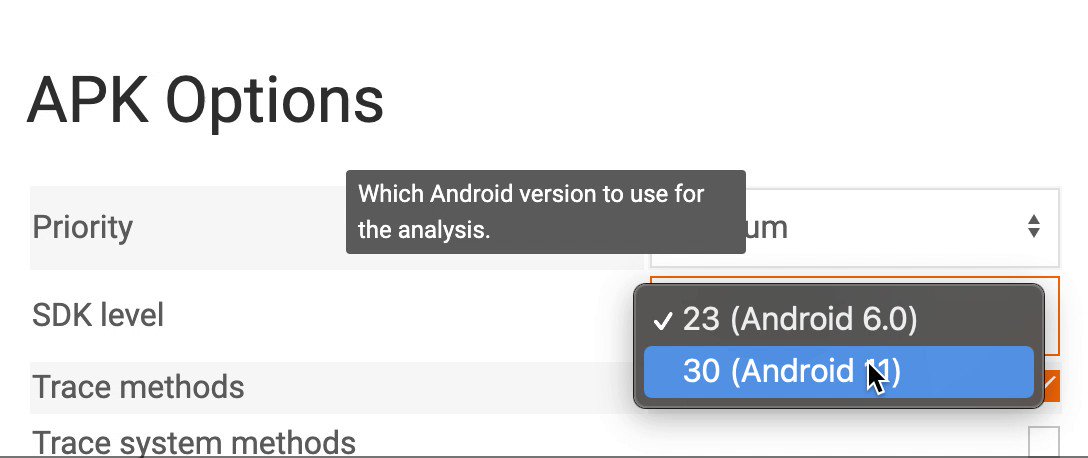The width and height of the screenshot is (1088, 458).
Task: Click the checkmark beside 23 (Android 6.0)
Action: tap(663, 321)
